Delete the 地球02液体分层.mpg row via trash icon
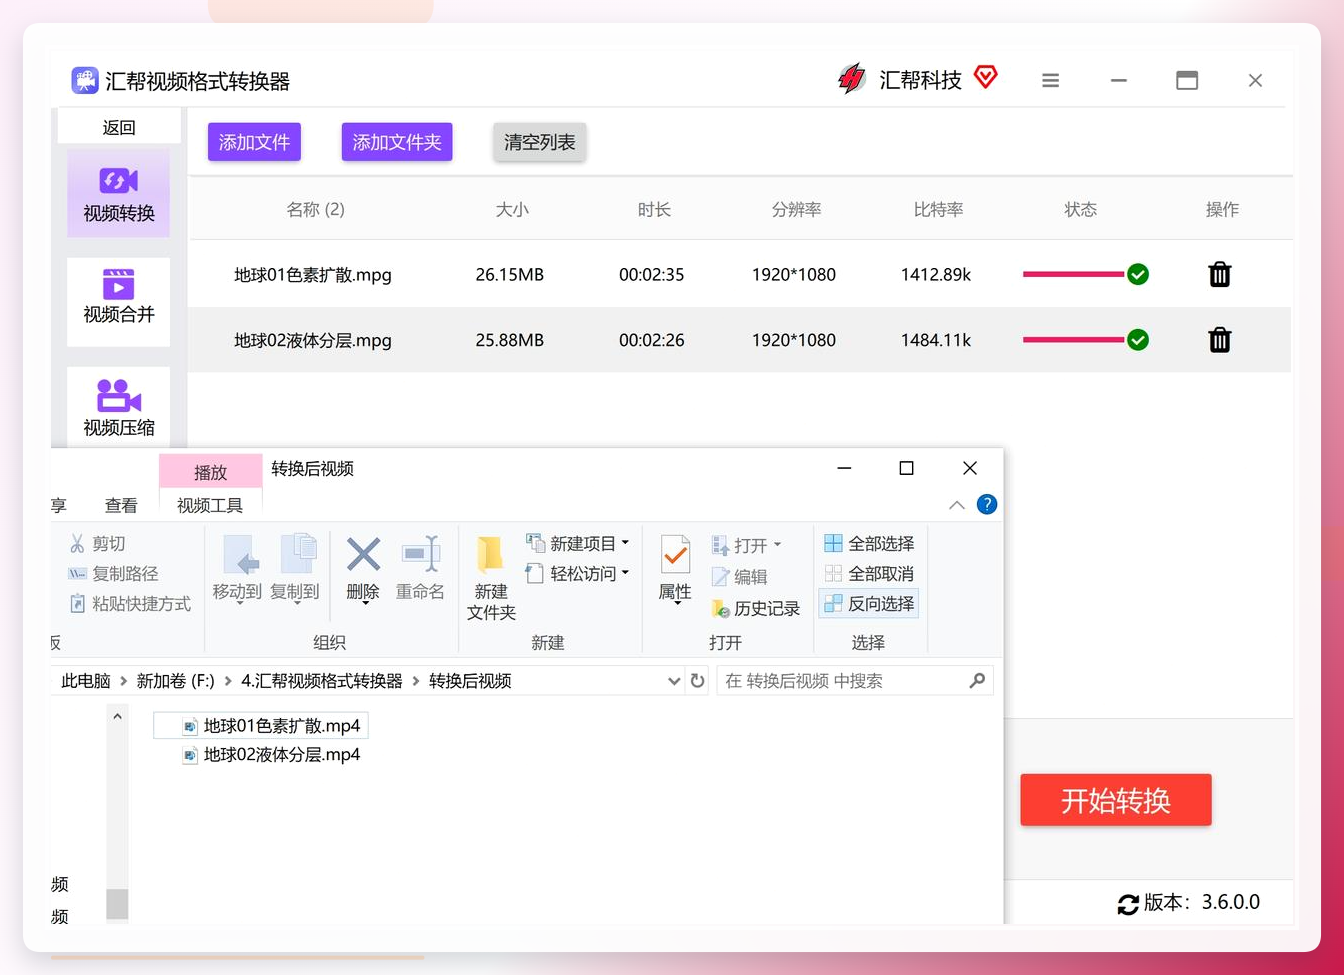 click(1220, 340)
